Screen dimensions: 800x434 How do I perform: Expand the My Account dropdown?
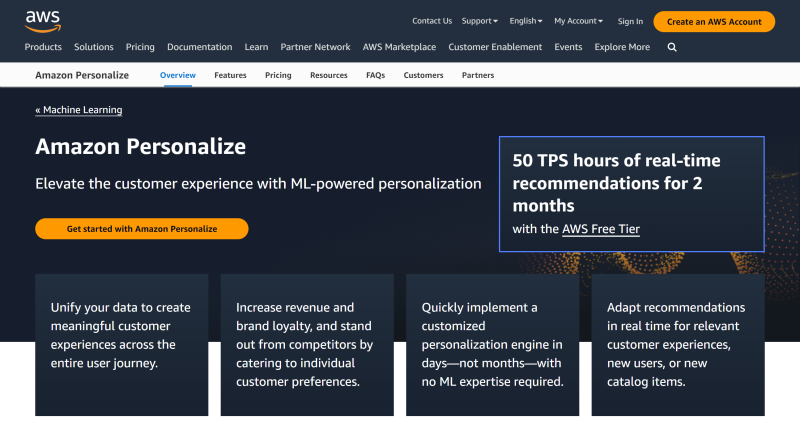[x=579, y=21]
